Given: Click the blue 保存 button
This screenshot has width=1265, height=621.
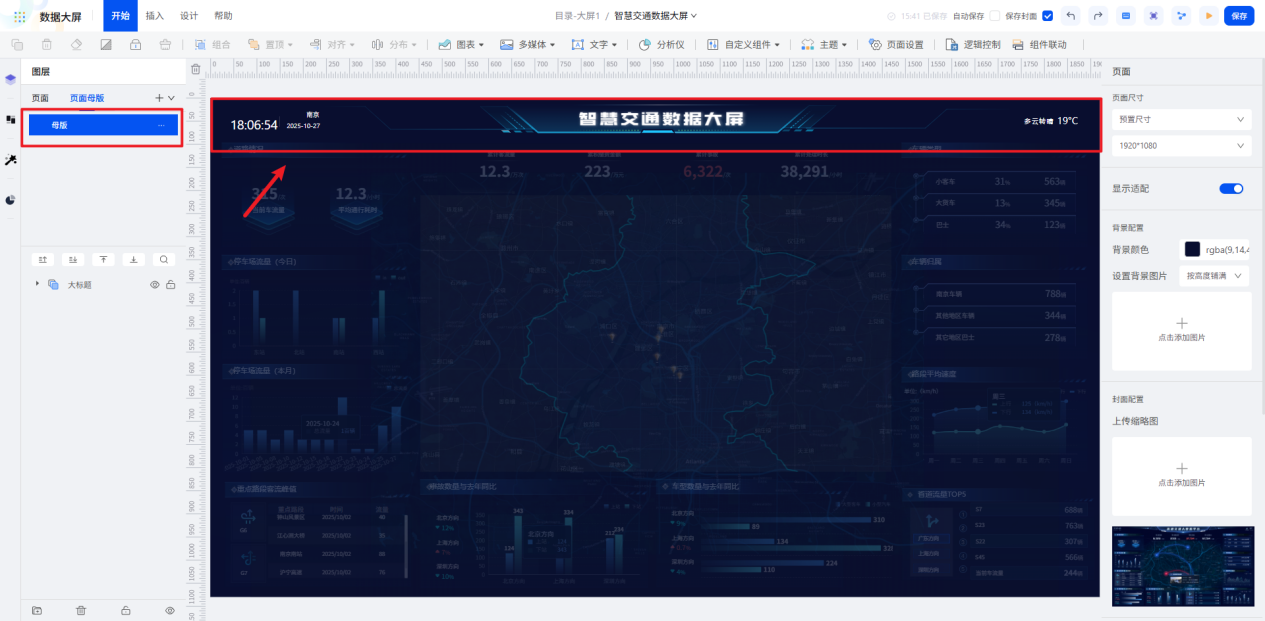Looking at the screenshot, I should click(1239, 16).
